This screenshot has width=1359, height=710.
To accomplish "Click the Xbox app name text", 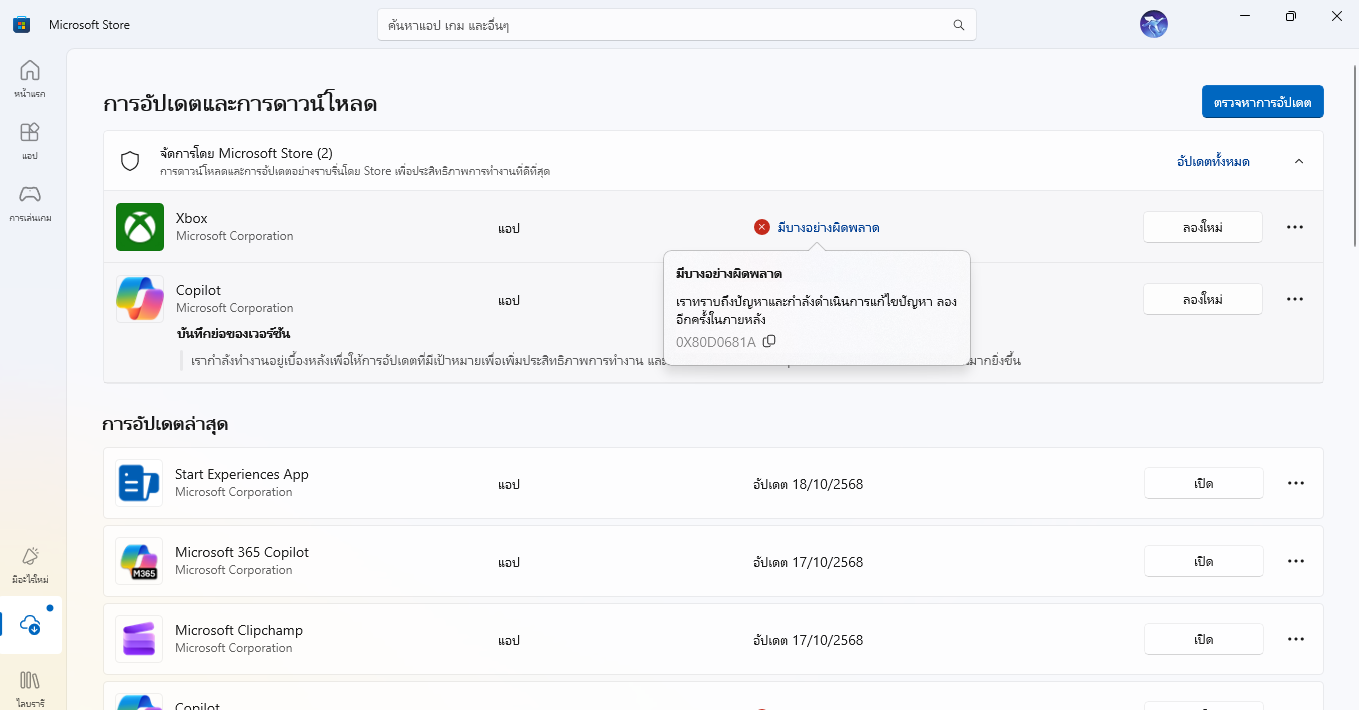I will coord(192,218).
